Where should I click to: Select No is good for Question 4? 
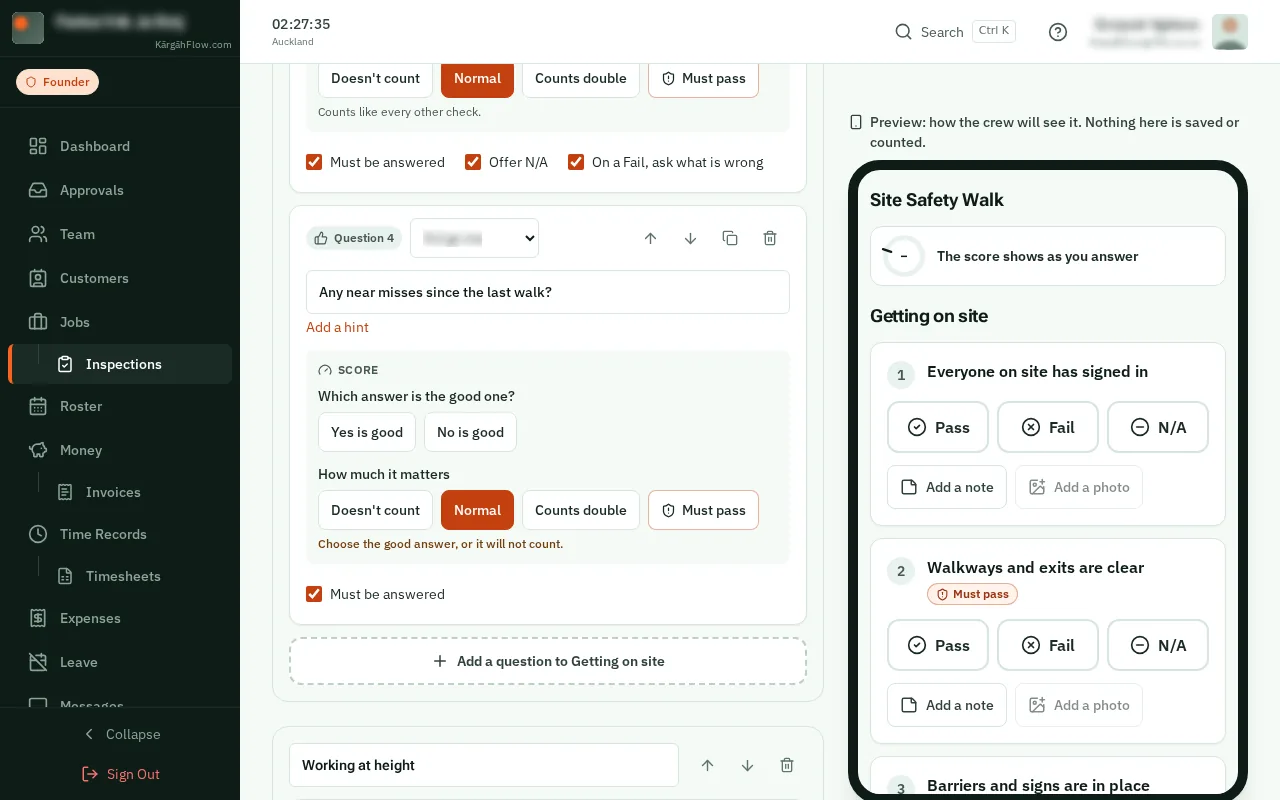[470, 432]
